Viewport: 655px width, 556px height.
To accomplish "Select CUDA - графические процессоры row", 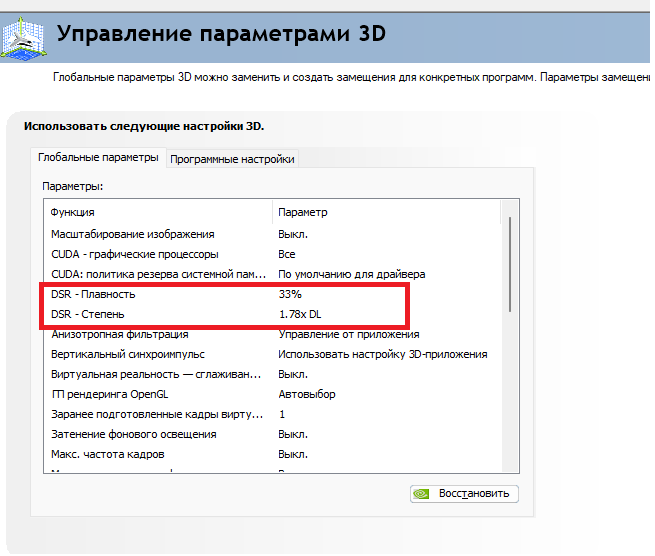I will pos(272,254).
